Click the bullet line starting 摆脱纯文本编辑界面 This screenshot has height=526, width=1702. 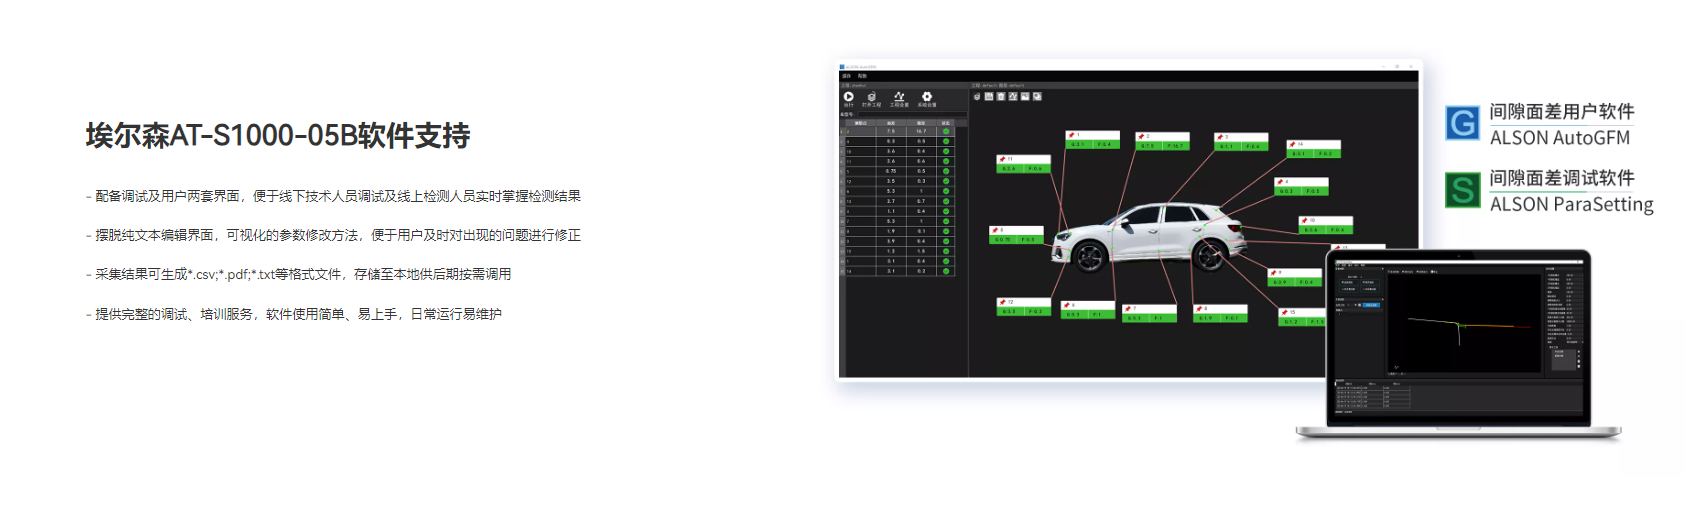333,235
